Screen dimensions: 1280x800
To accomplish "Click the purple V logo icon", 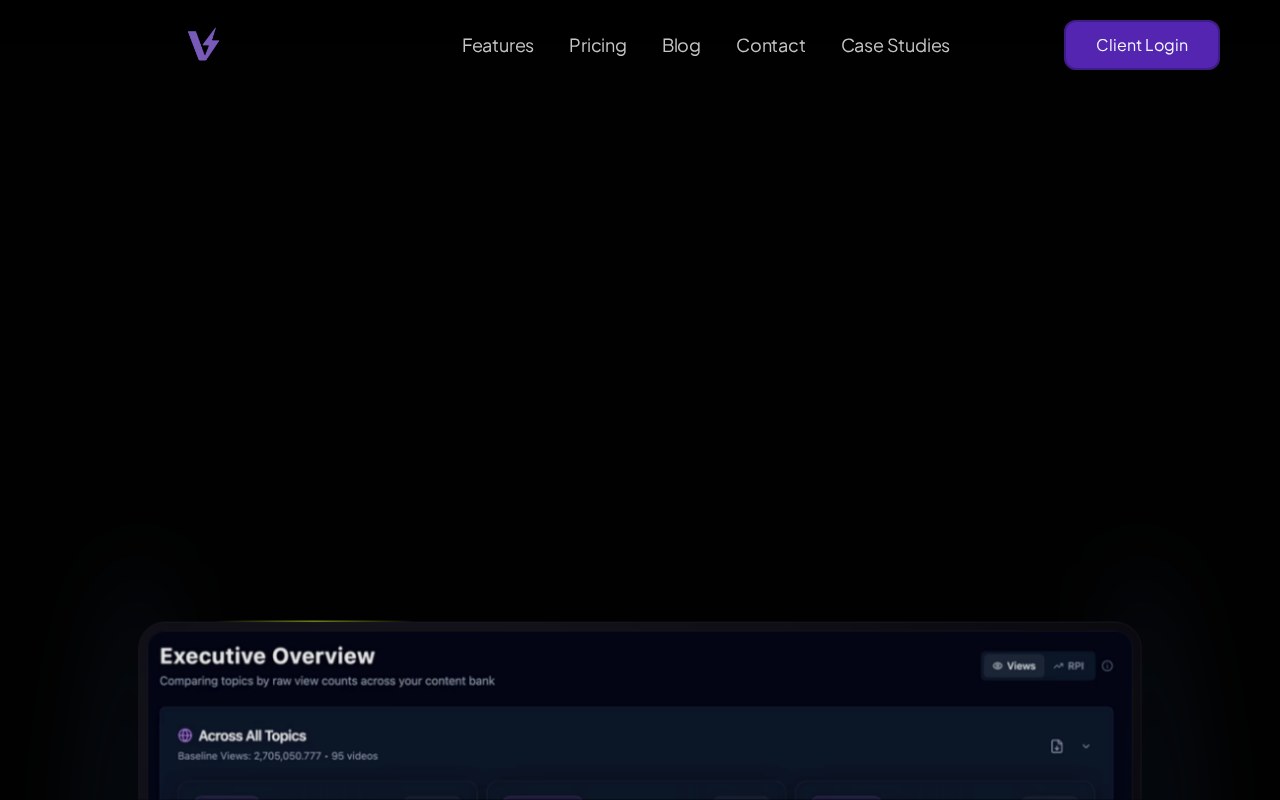I will click(x=203, y=45).
